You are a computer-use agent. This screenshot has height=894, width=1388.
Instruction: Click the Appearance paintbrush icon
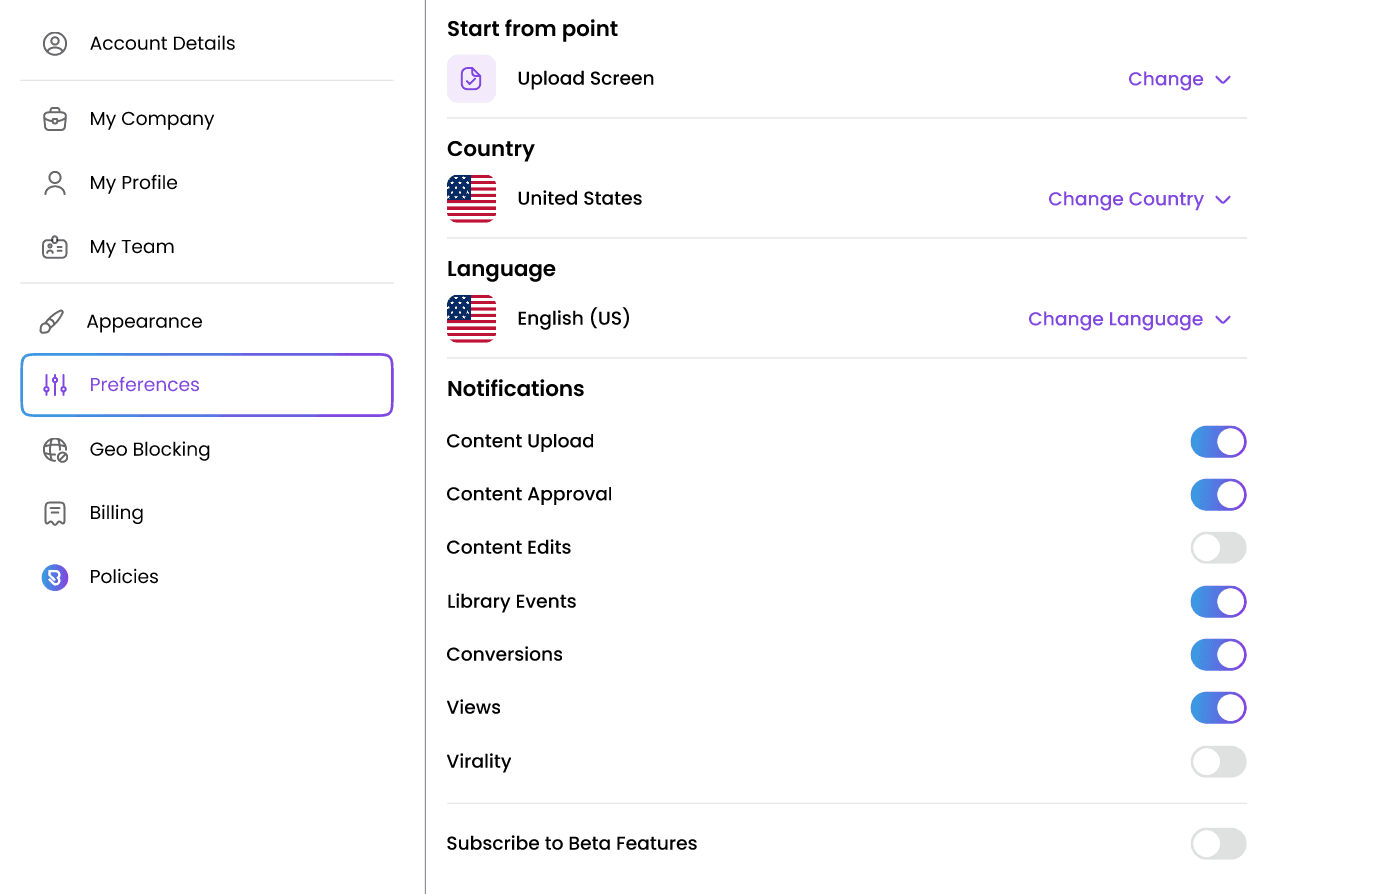click(x=52, y=321)
